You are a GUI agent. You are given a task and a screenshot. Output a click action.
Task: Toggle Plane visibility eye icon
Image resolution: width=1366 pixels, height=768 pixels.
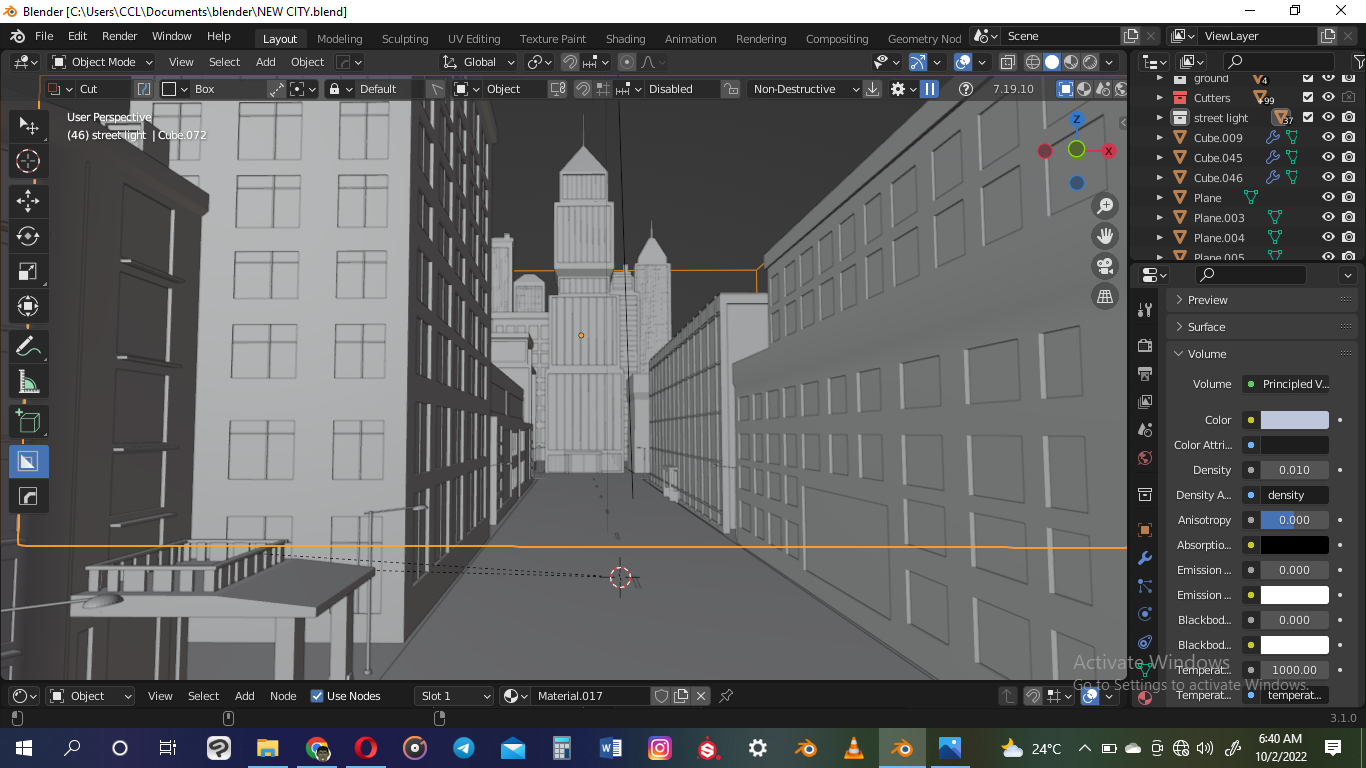1328,198
